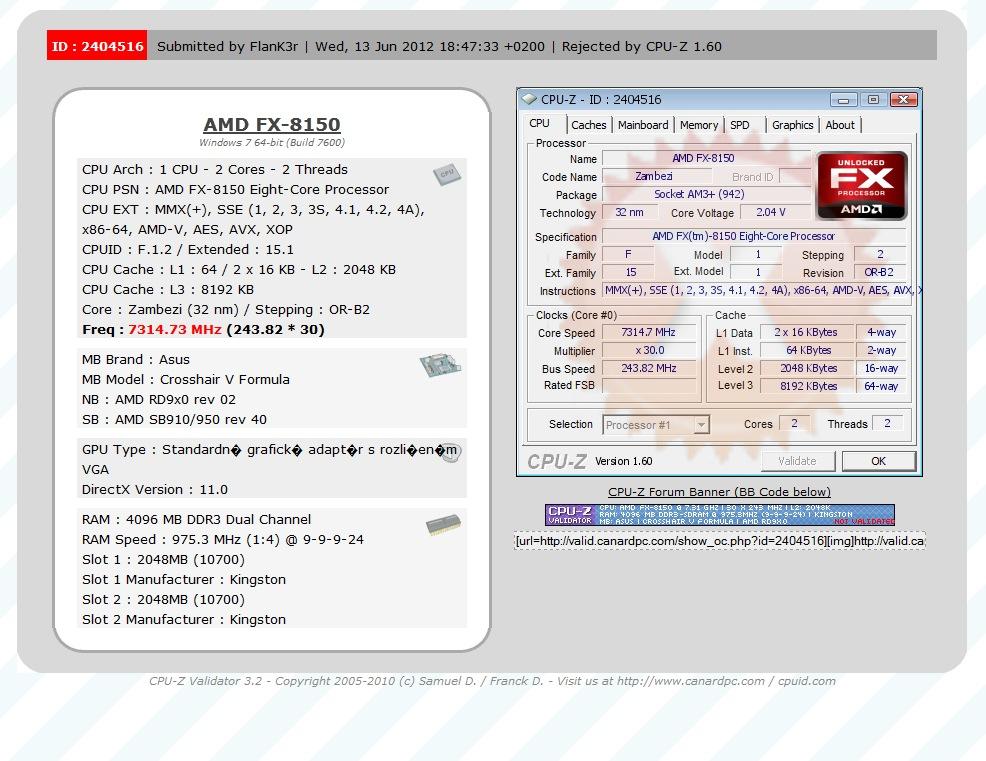
Task: Click the CPU-Z window title bar icon
Action: click(529, 99)
